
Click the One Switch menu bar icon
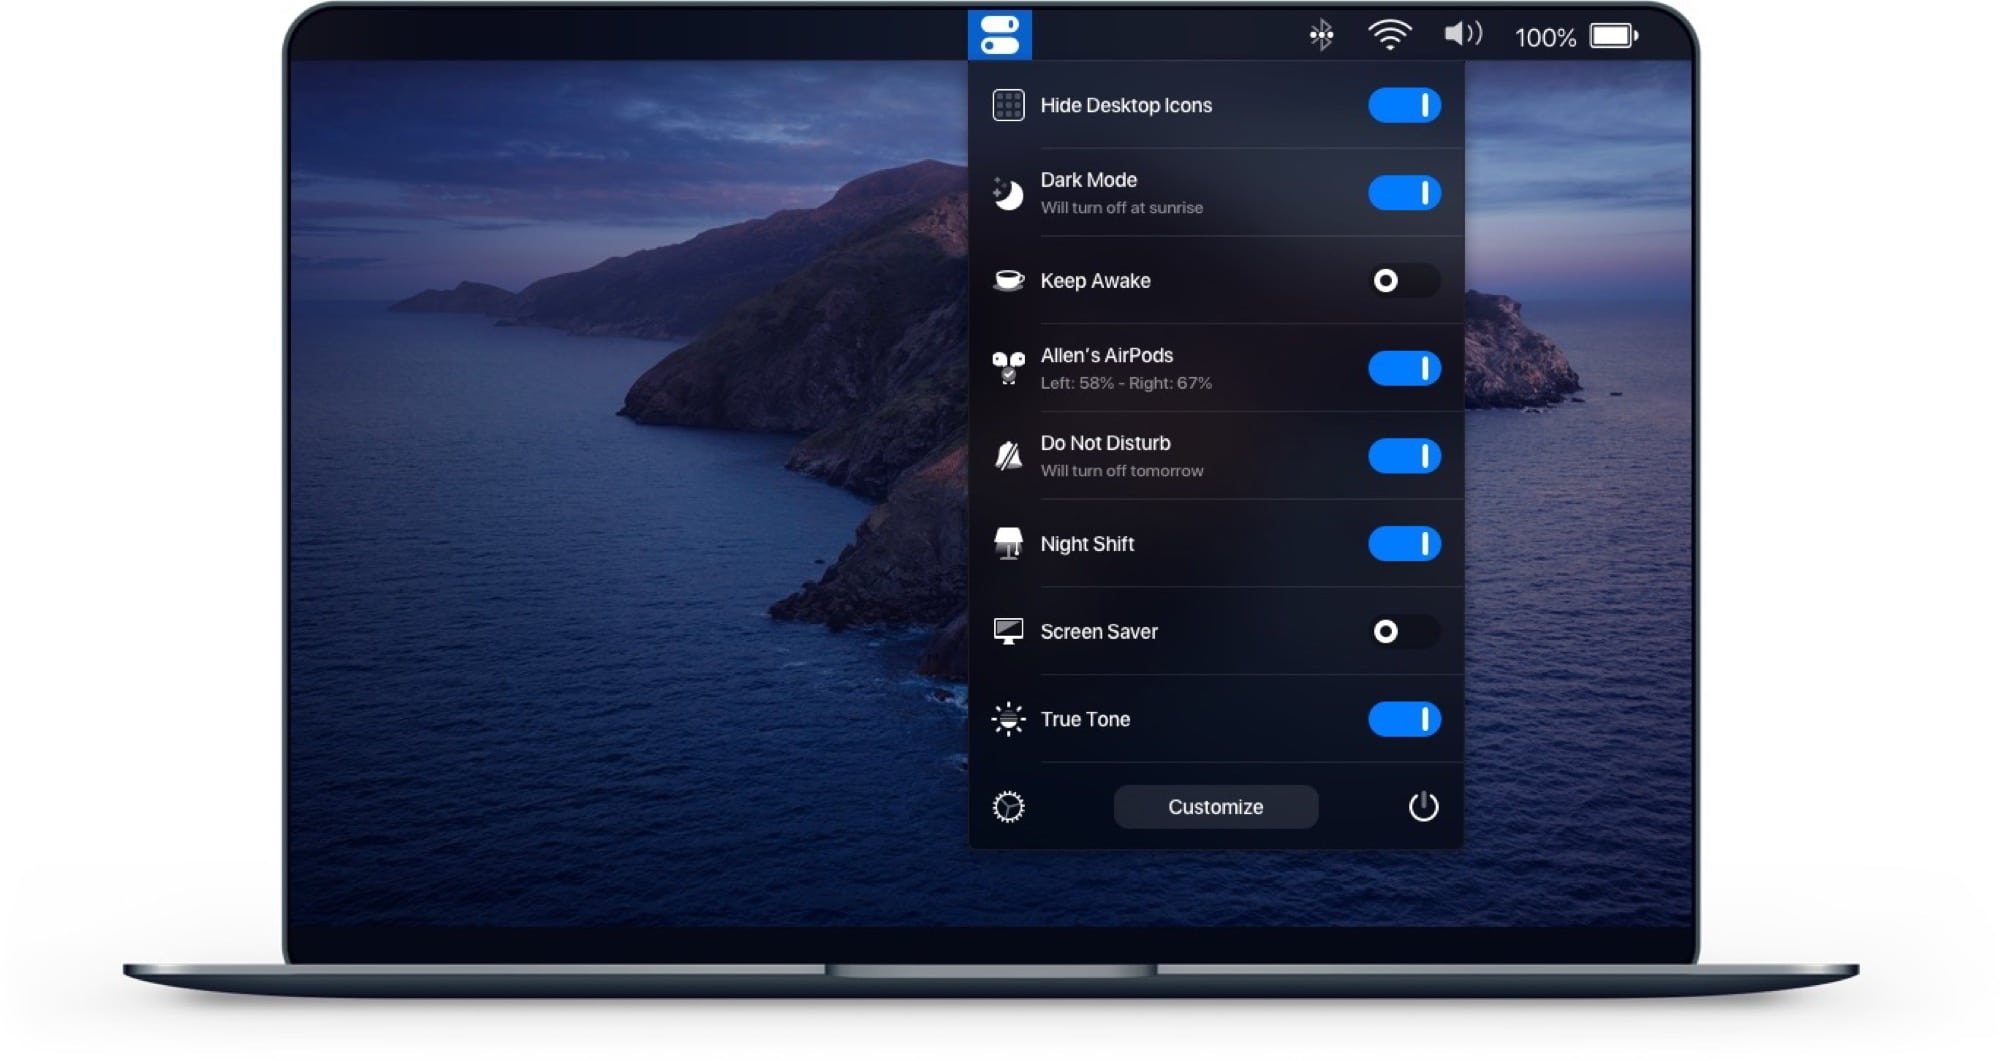1000,33
